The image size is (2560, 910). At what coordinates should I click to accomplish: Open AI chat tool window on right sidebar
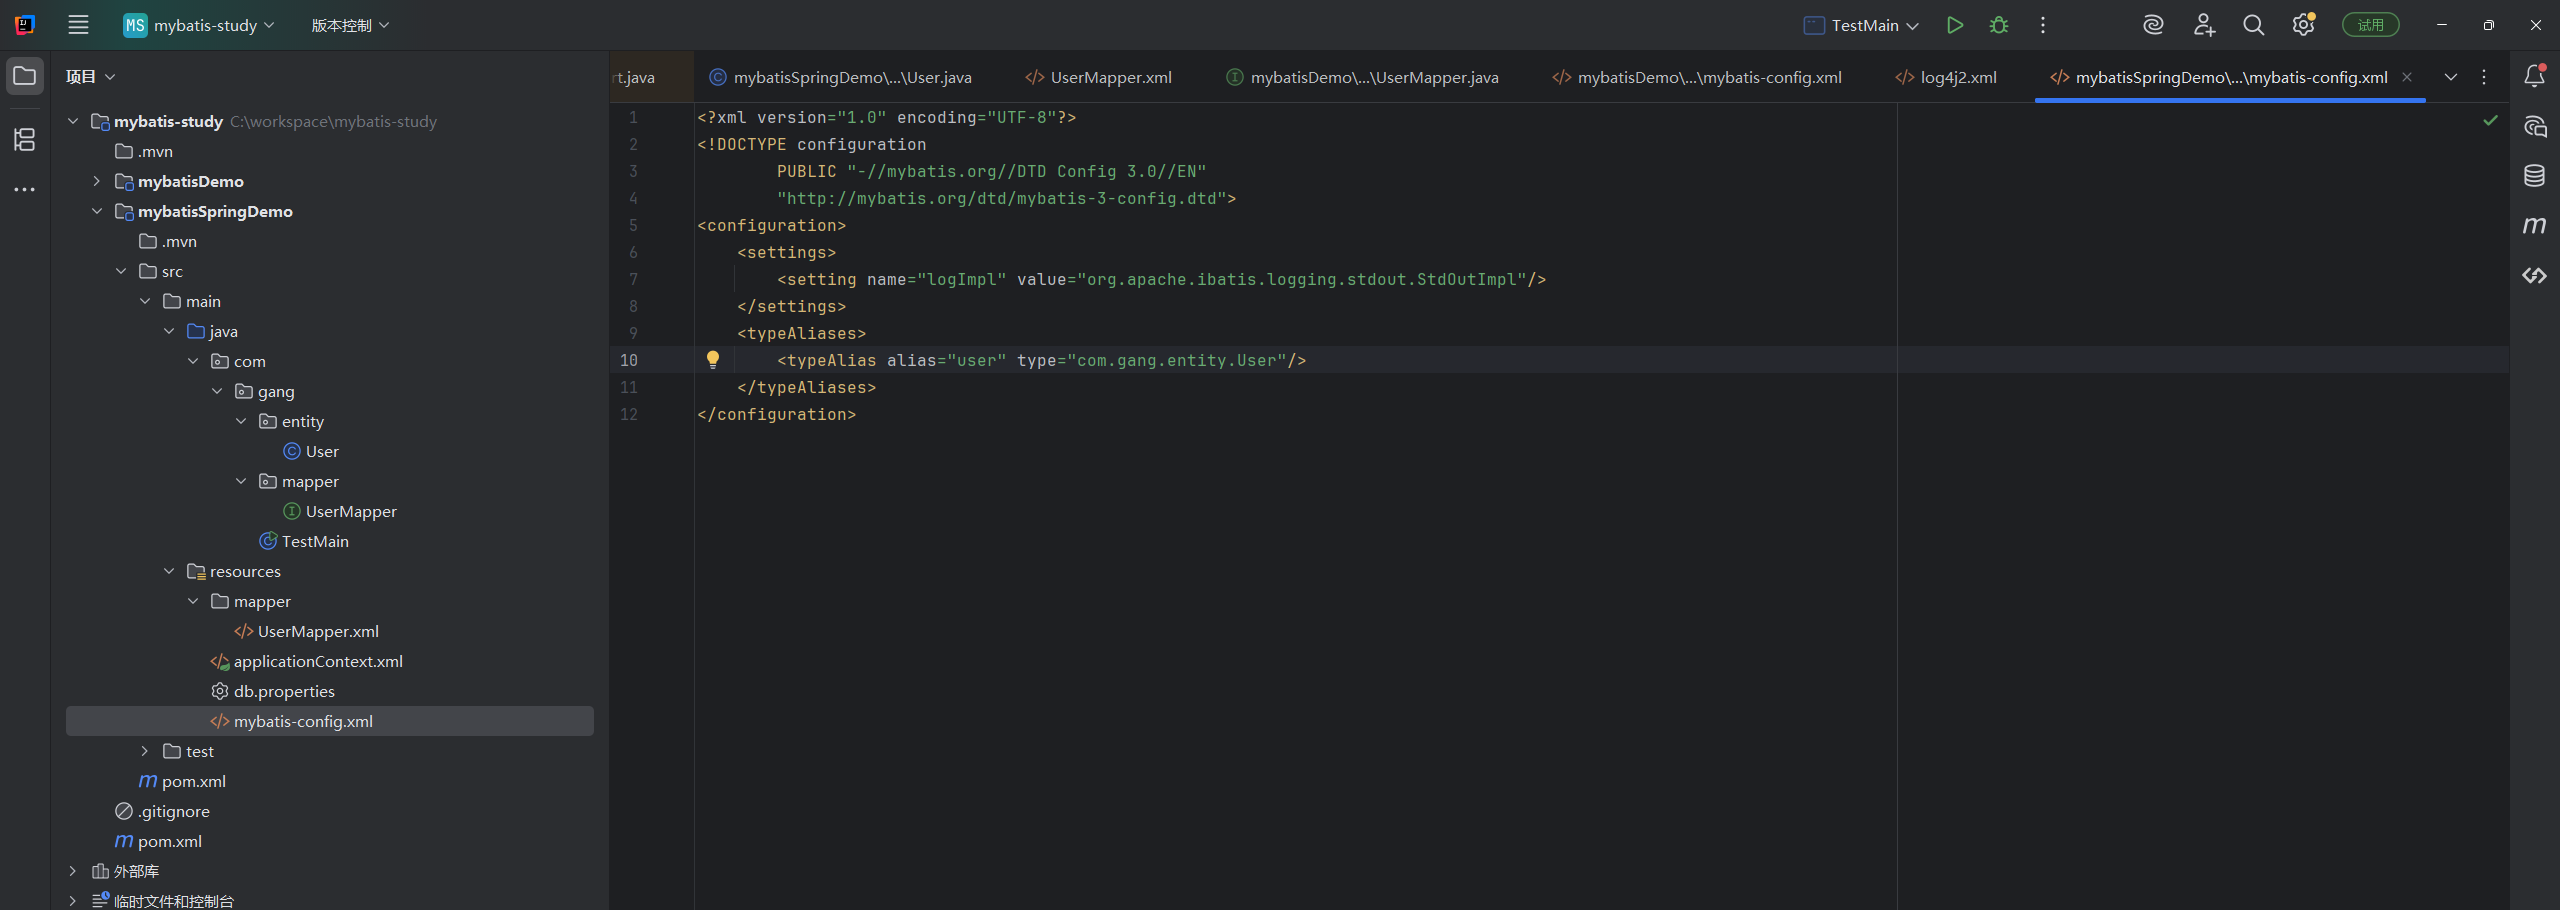(x=2534, y=127)
